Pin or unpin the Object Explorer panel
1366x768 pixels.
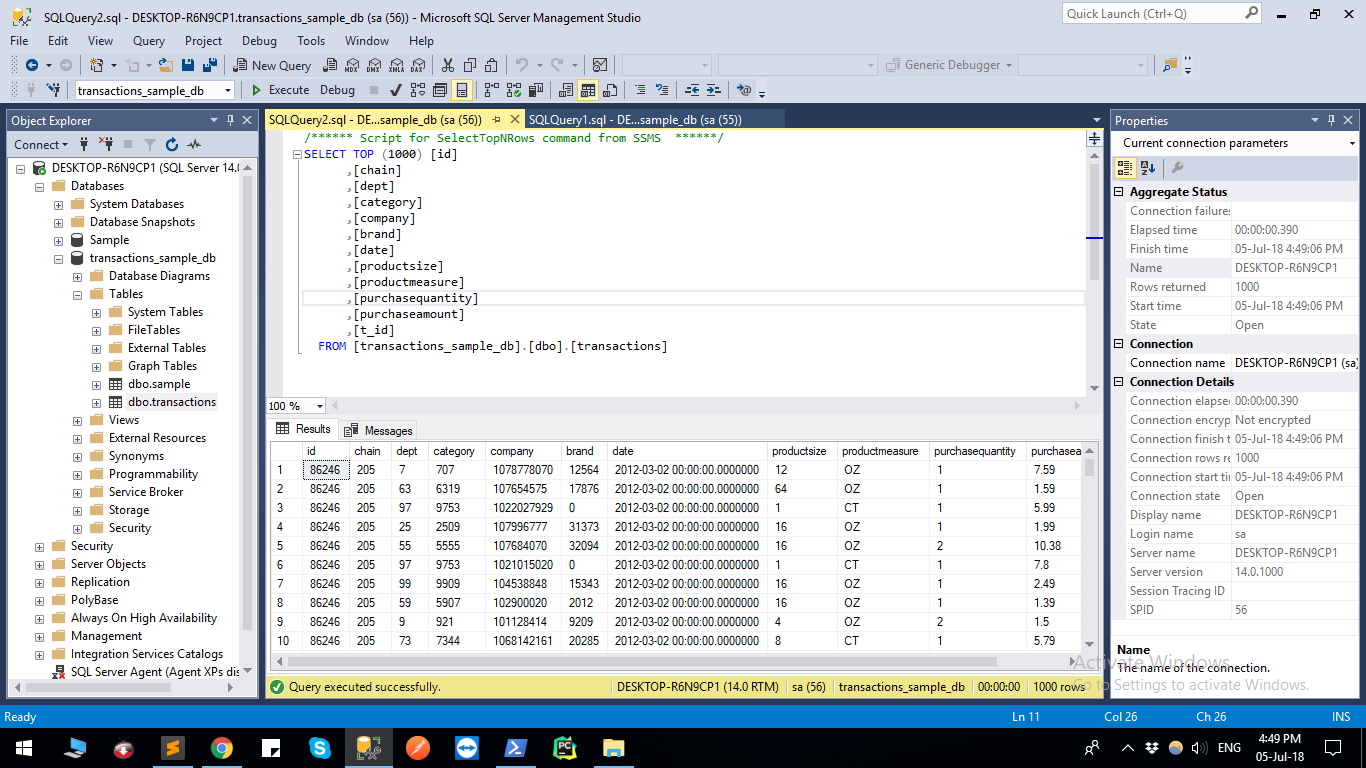(230, 120)
